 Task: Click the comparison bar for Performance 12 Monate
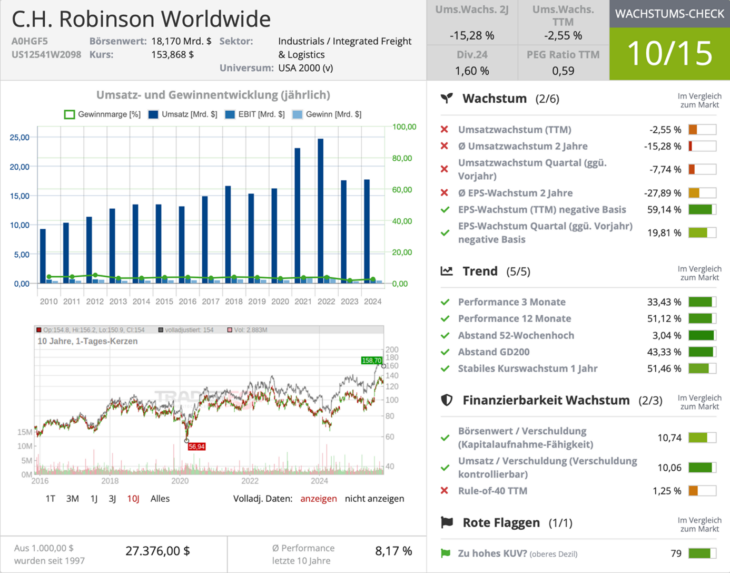click(699, 319)
